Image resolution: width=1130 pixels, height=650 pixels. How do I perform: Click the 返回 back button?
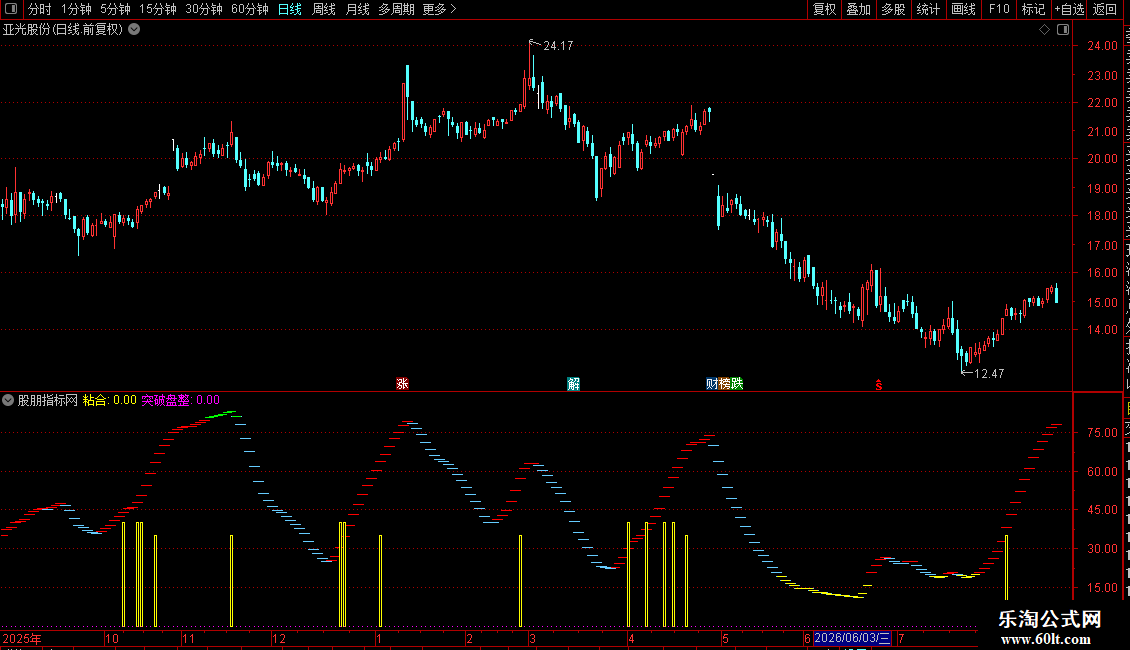tap(1105, 9)
